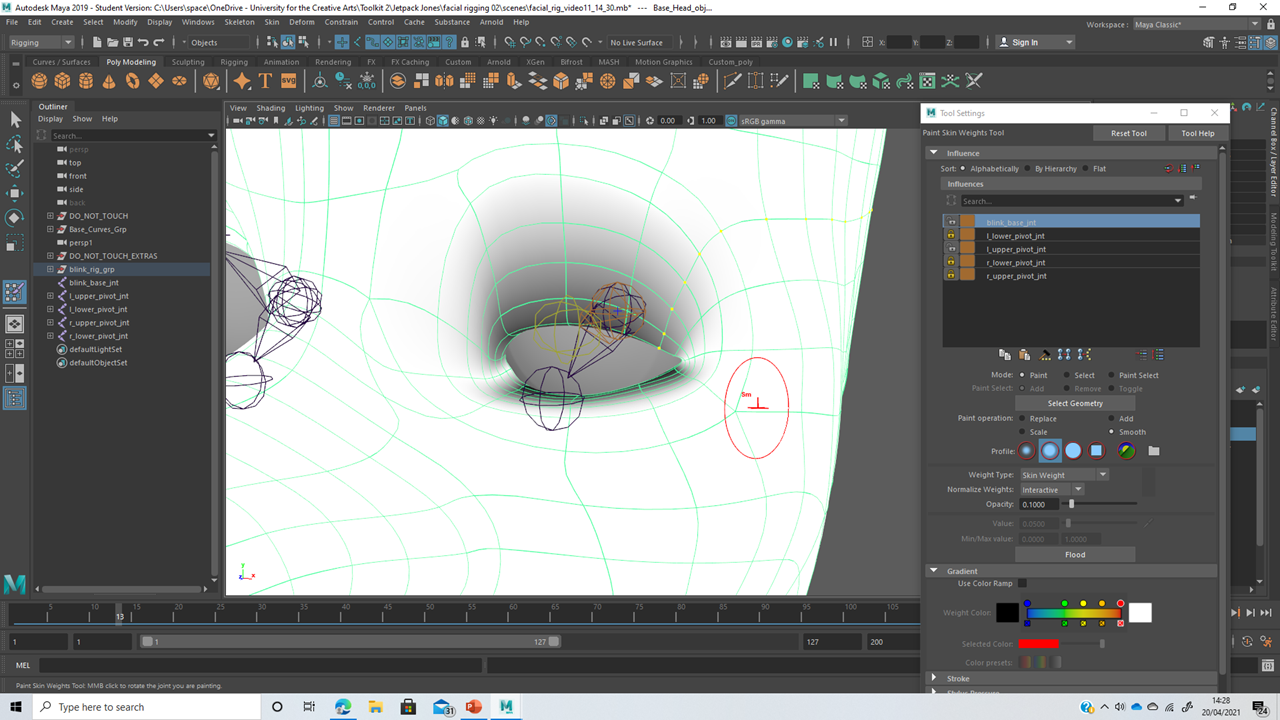This screenshot has width=1280, height=720.
Task: Switch to the Animation shelf tab
Action: (x=281, y=62)
